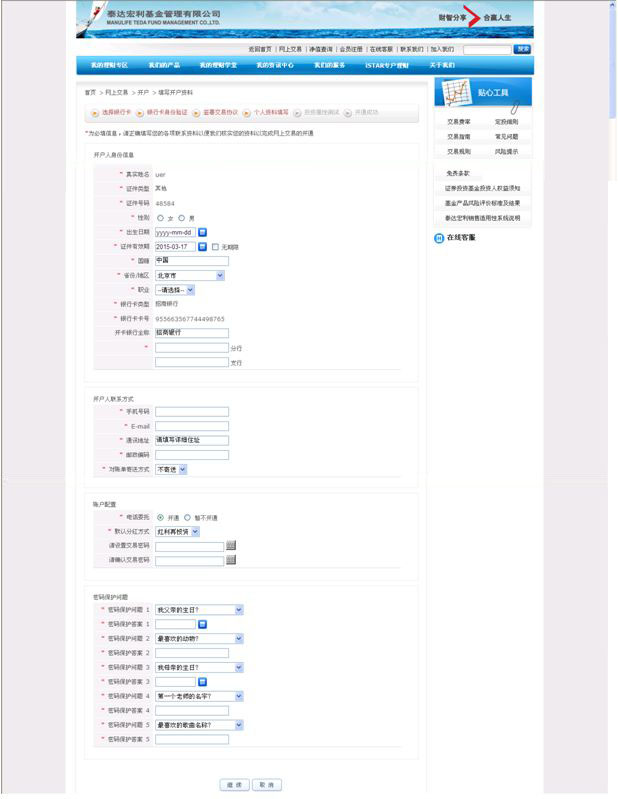The width and height of the screenshot is (618, 799).
Task: Open the 交易费率 link in sidebar
Action: click(x=459, y=122)
